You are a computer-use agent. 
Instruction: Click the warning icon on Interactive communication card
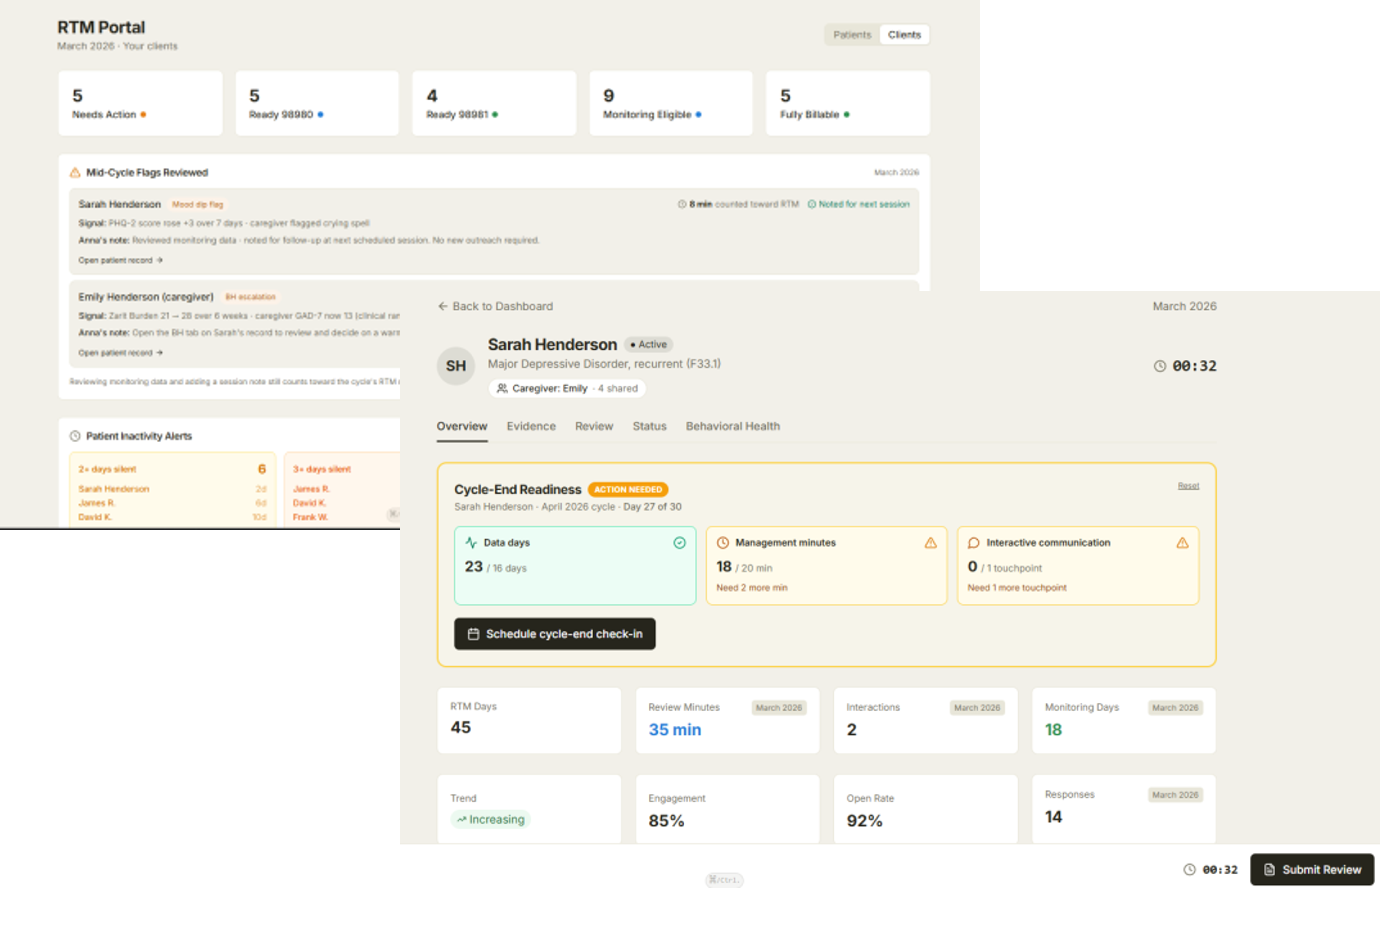[1183, 543]
